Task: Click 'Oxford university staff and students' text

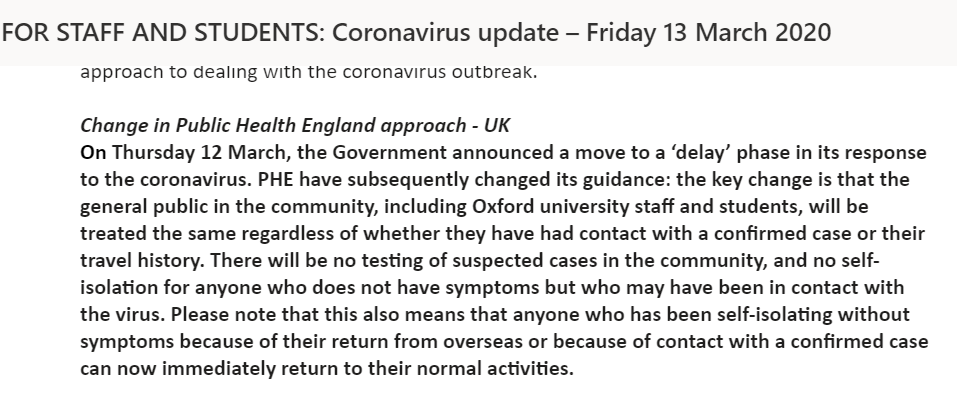Action: point(635,206)
